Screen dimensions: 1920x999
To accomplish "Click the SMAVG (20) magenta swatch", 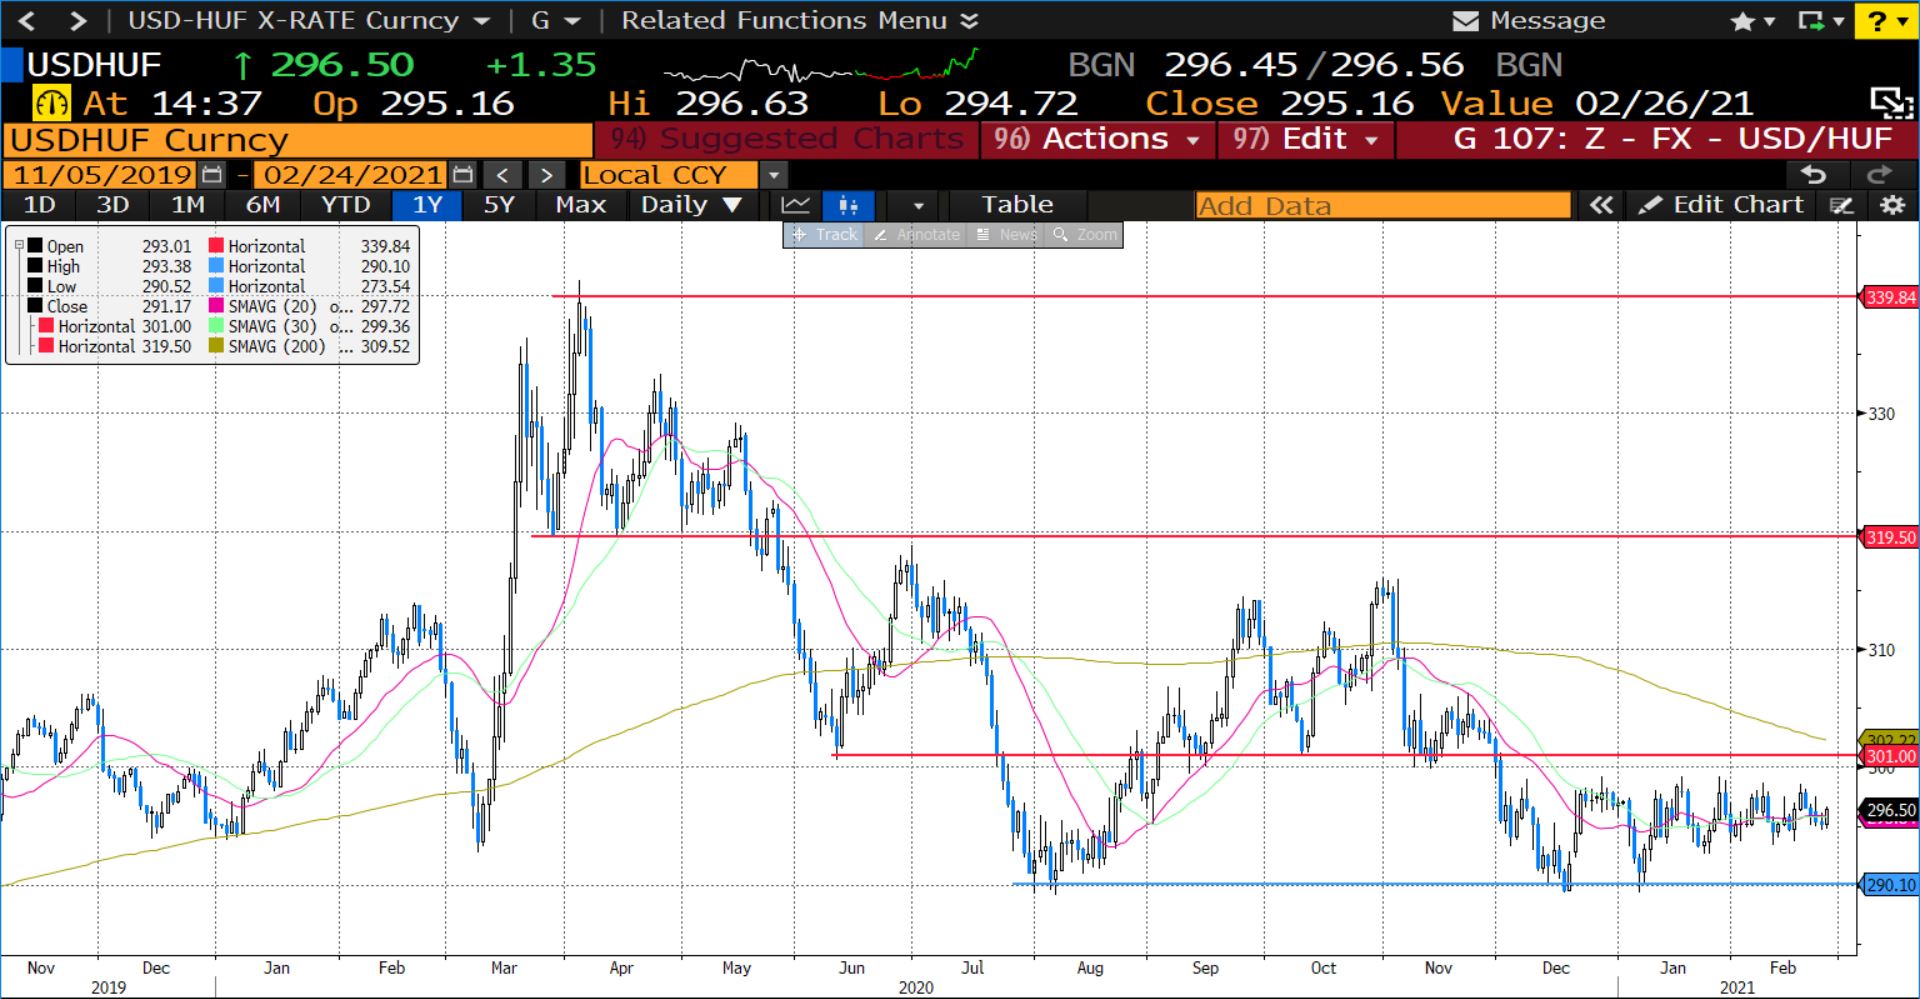I will pos(216,306).
